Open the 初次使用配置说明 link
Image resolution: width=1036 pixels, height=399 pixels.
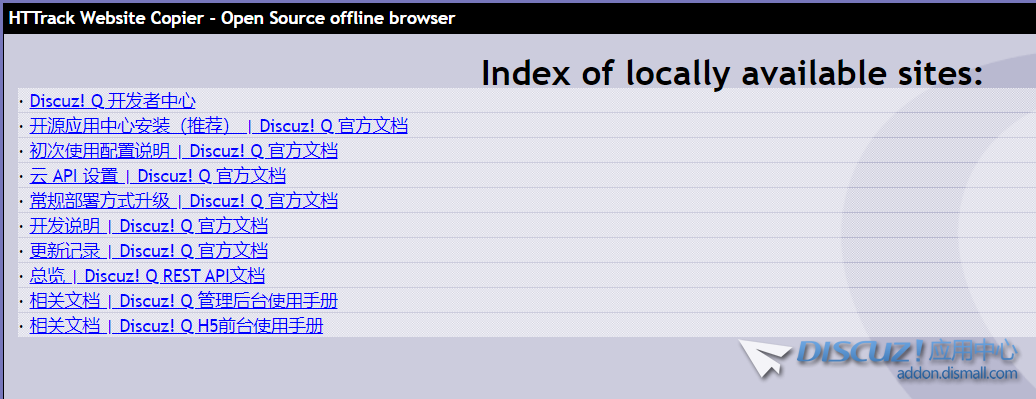click(x=184, y=151)
